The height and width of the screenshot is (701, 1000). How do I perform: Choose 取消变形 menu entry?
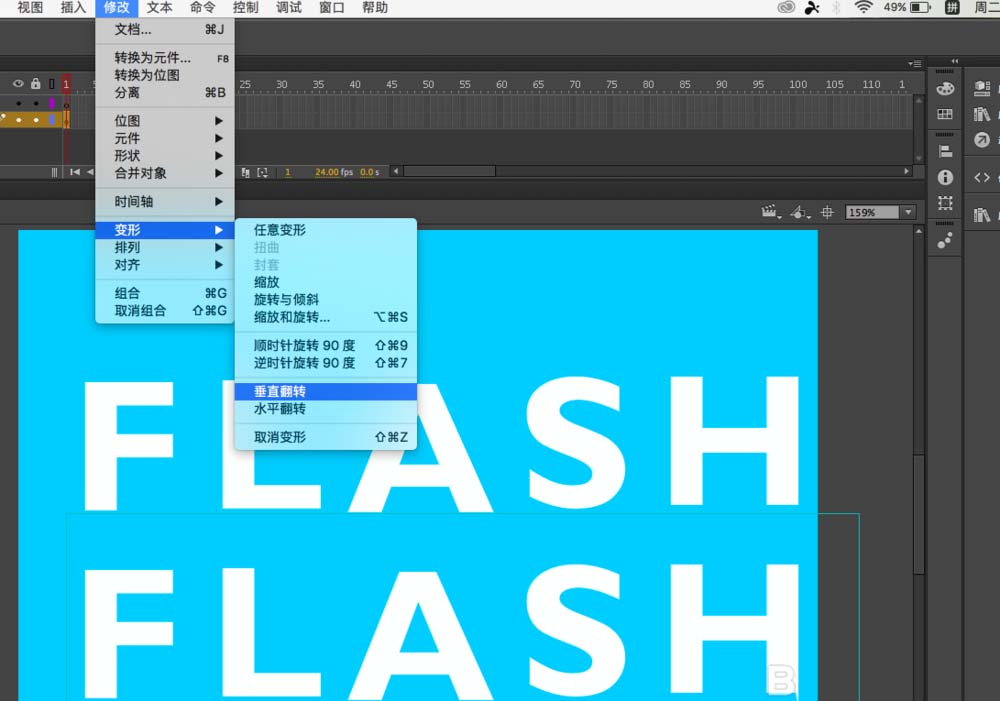click(x=326, y=437)
